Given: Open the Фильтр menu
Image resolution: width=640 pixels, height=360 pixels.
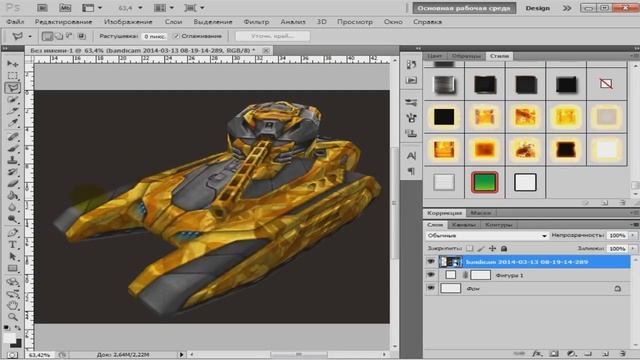Looking at the screenshot, I should [x=256, y=22].
